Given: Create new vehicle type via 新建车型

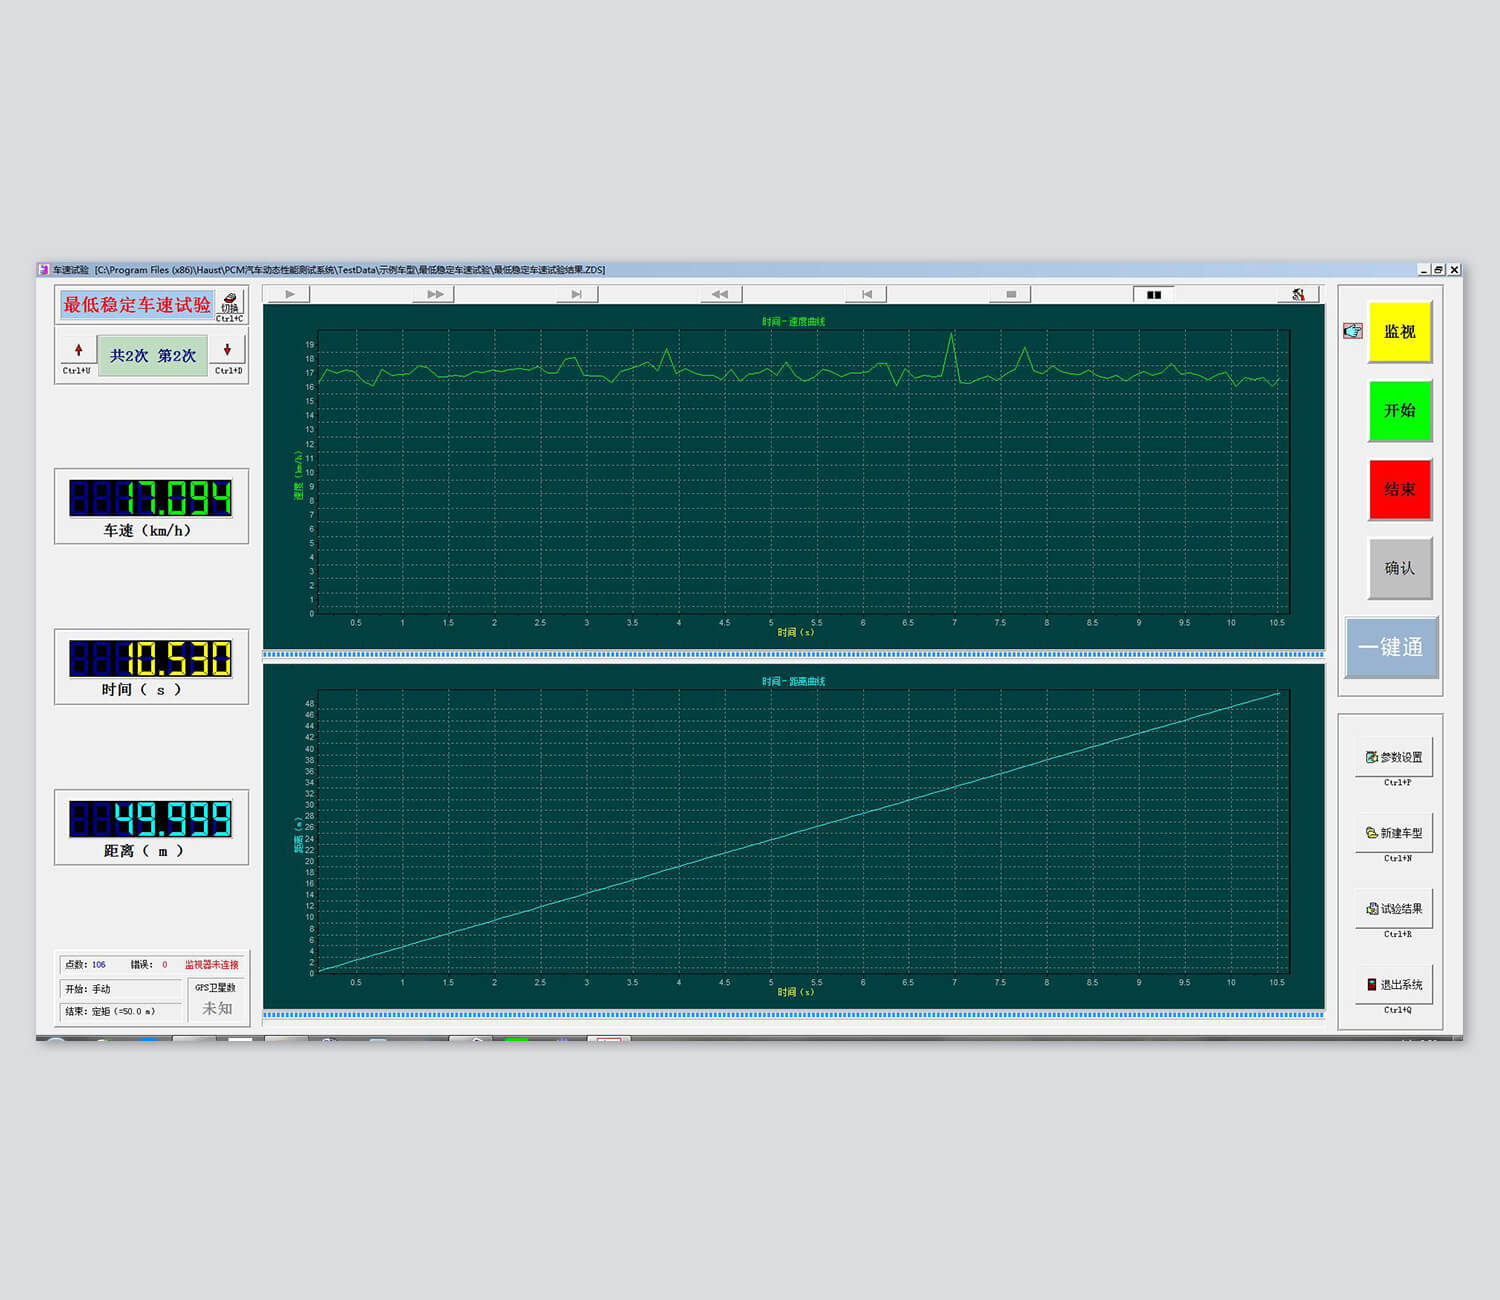Looking at the screenshot, I should [x=1393, y=833].
